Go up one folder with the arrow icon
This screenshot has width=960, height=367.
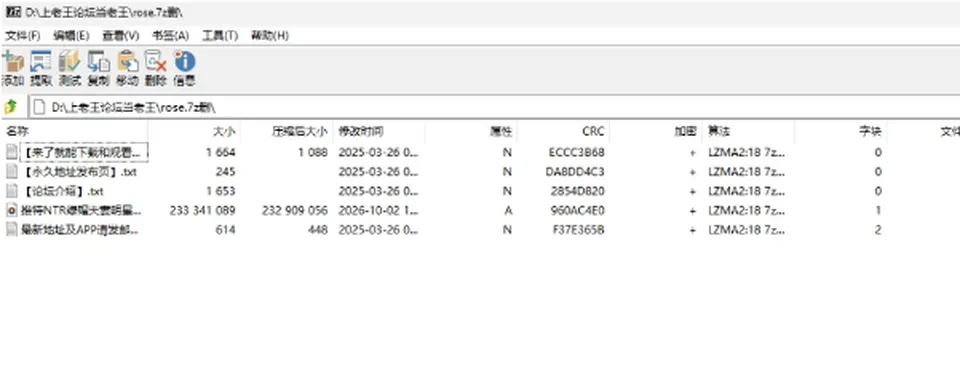click(11, 107)
